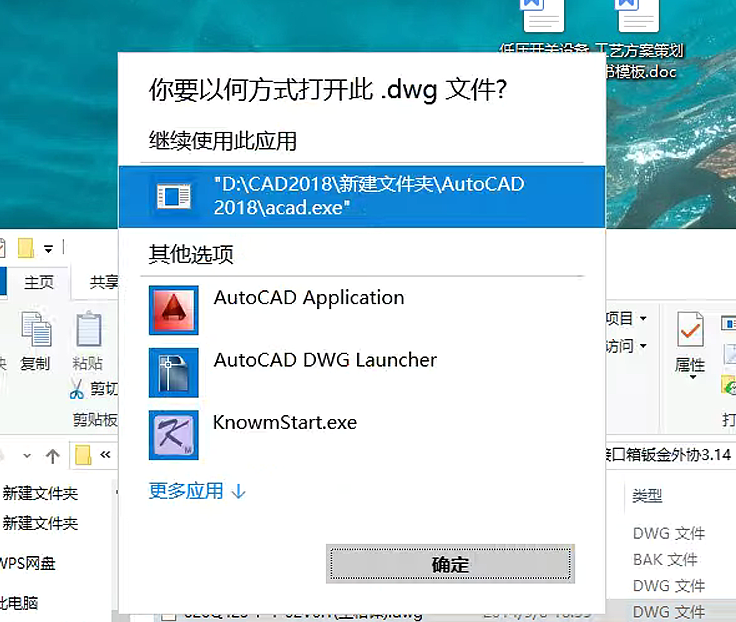Select KnowmStart.exe as the opening app
Image resolution: width=736 pixels, height=622 pixels.
(362, 435)
